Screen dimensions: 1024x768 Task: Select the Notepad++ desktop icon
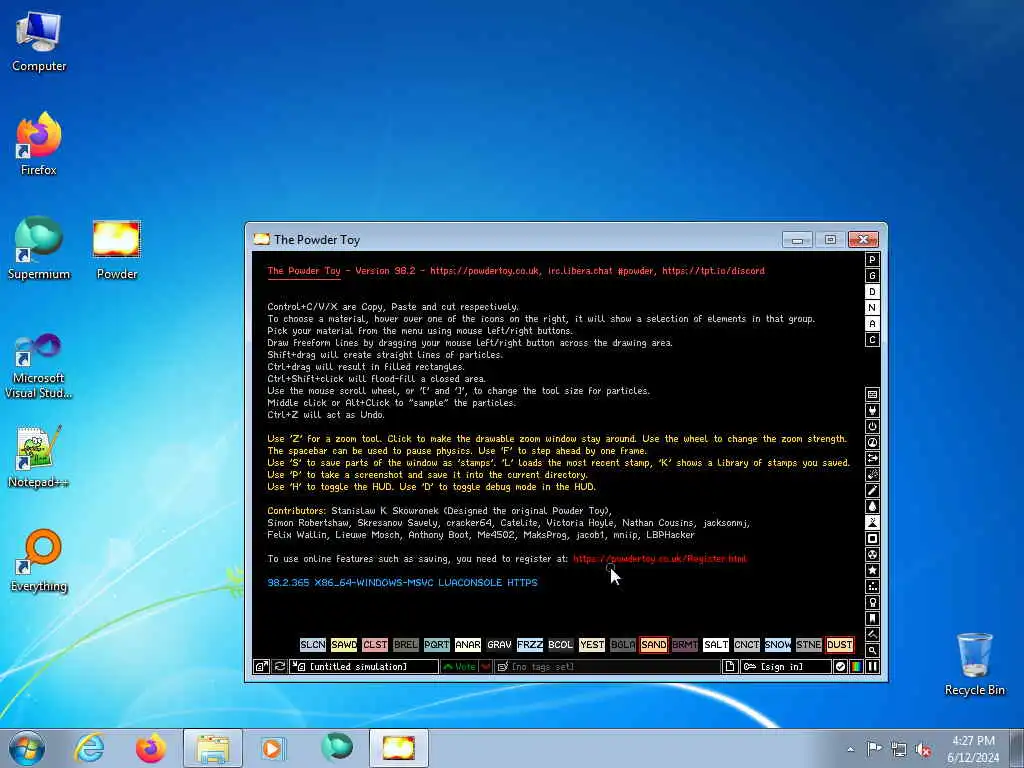pos(39,457)
